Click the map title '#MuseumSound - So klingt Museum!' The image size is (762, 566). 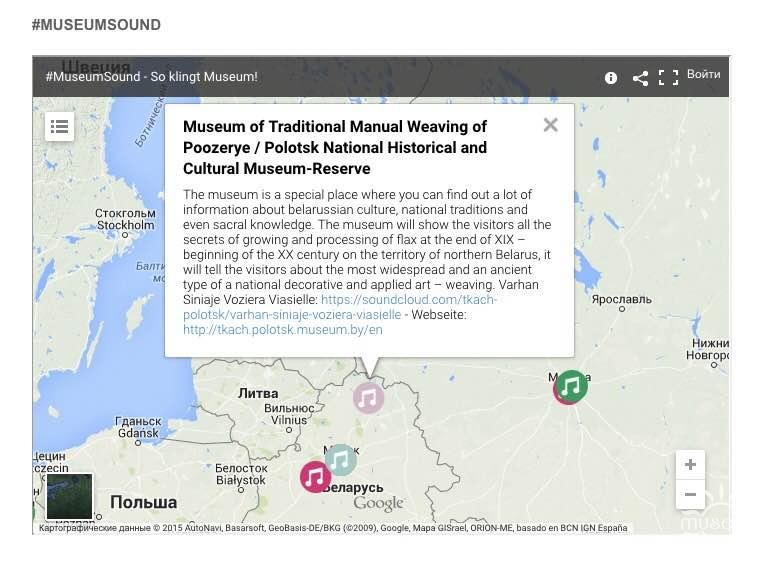click(151, 76)
